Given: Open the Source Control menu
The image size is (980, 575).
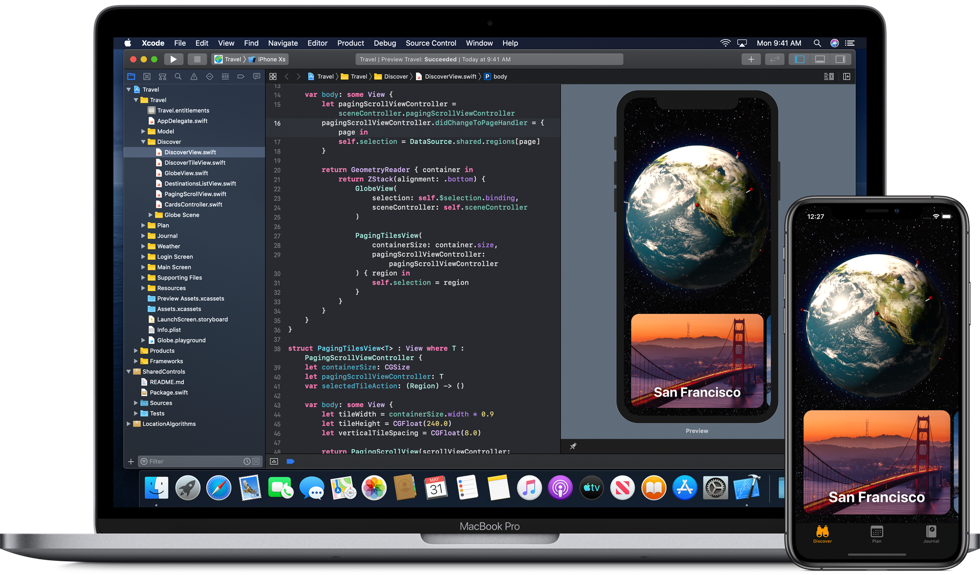Looking at the screenshot, I should [x=431, y=43].
